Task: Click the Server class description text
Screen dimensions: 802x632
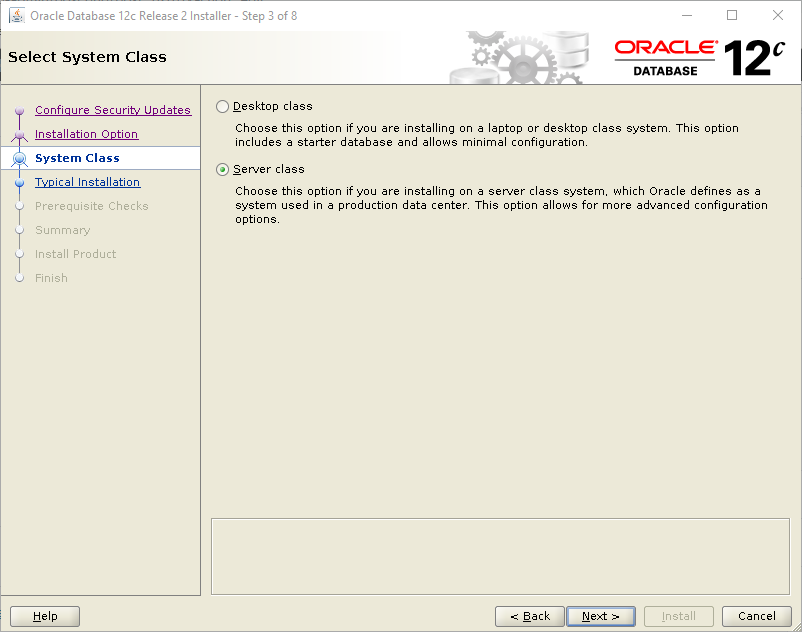Action: point(501,205)
